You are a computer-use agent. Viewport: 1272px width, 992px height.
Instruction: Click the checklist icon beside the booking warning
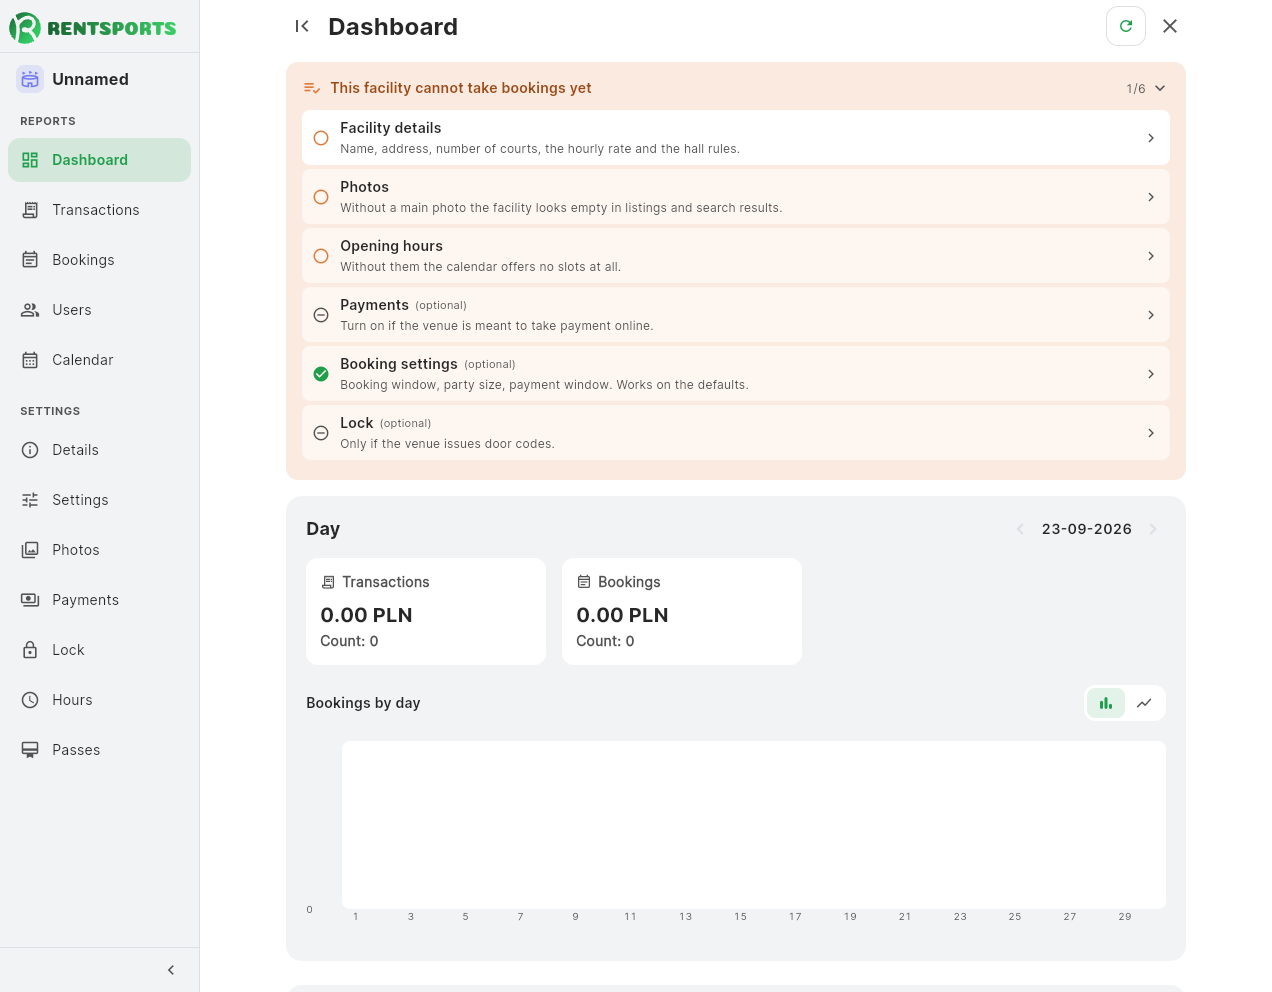(x=312, y=88)
